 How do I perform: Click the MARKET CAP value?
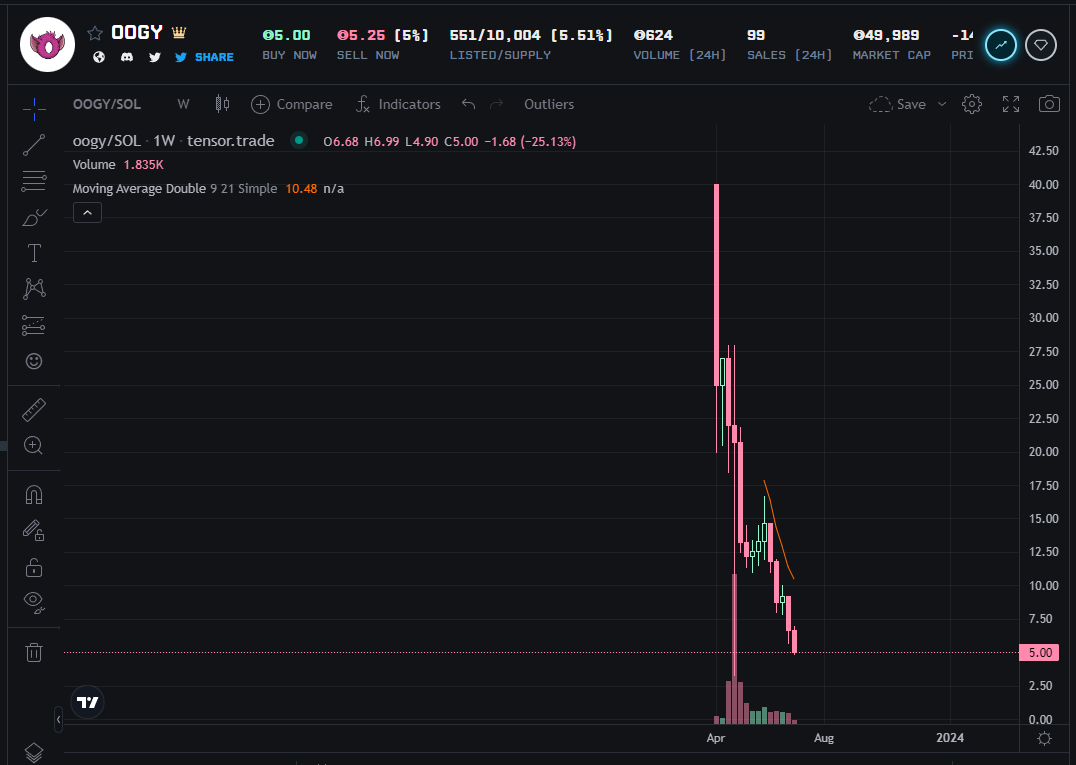pyautogui.click(x=886, y=35)
